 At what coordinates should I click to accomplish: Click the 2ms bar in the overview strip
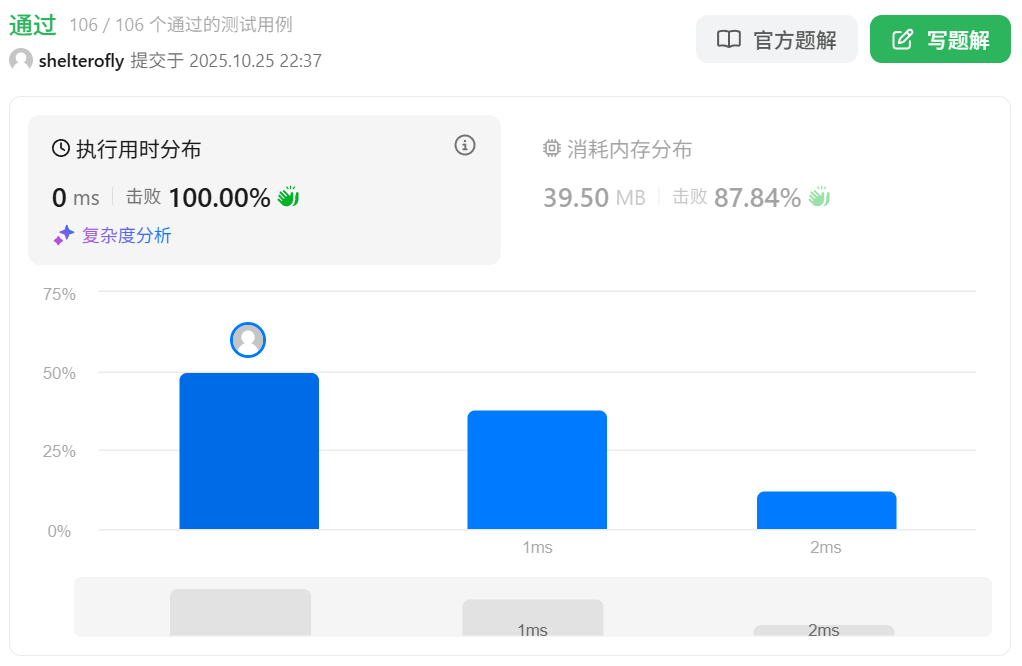tap(823, 630)
